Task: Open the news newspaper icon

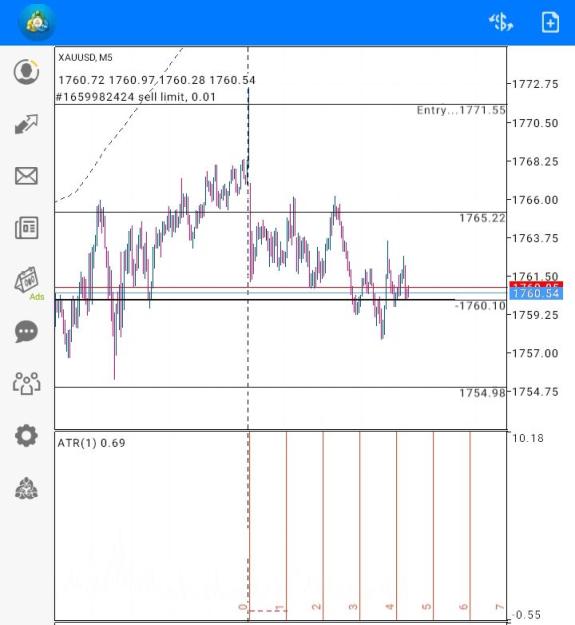Action: (x=26, y=228)
